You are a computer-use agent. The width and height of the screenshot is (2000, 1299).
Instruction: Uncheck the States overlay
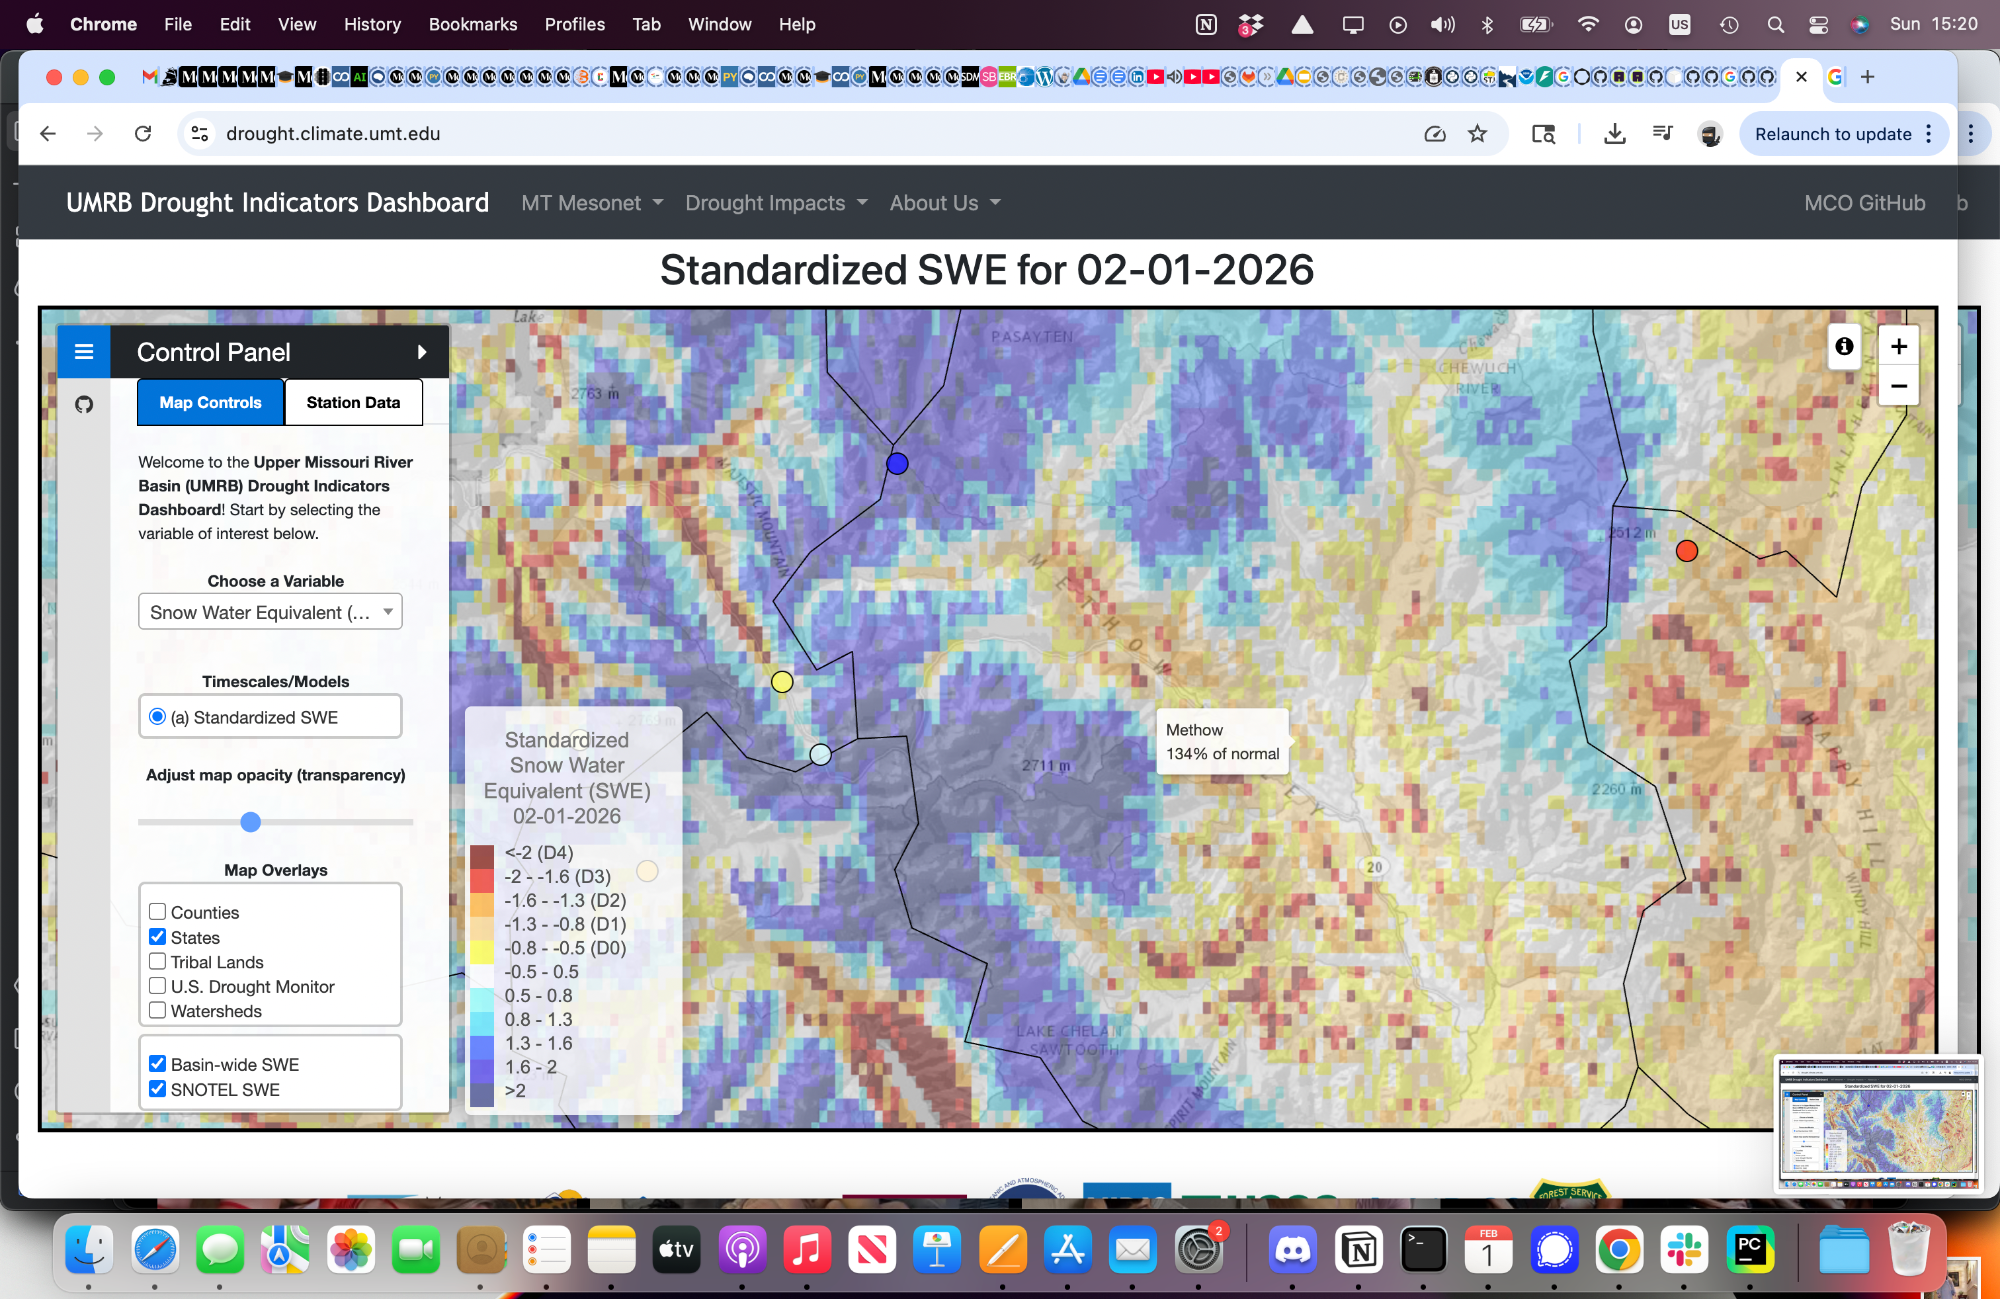(x=158, y=937)
